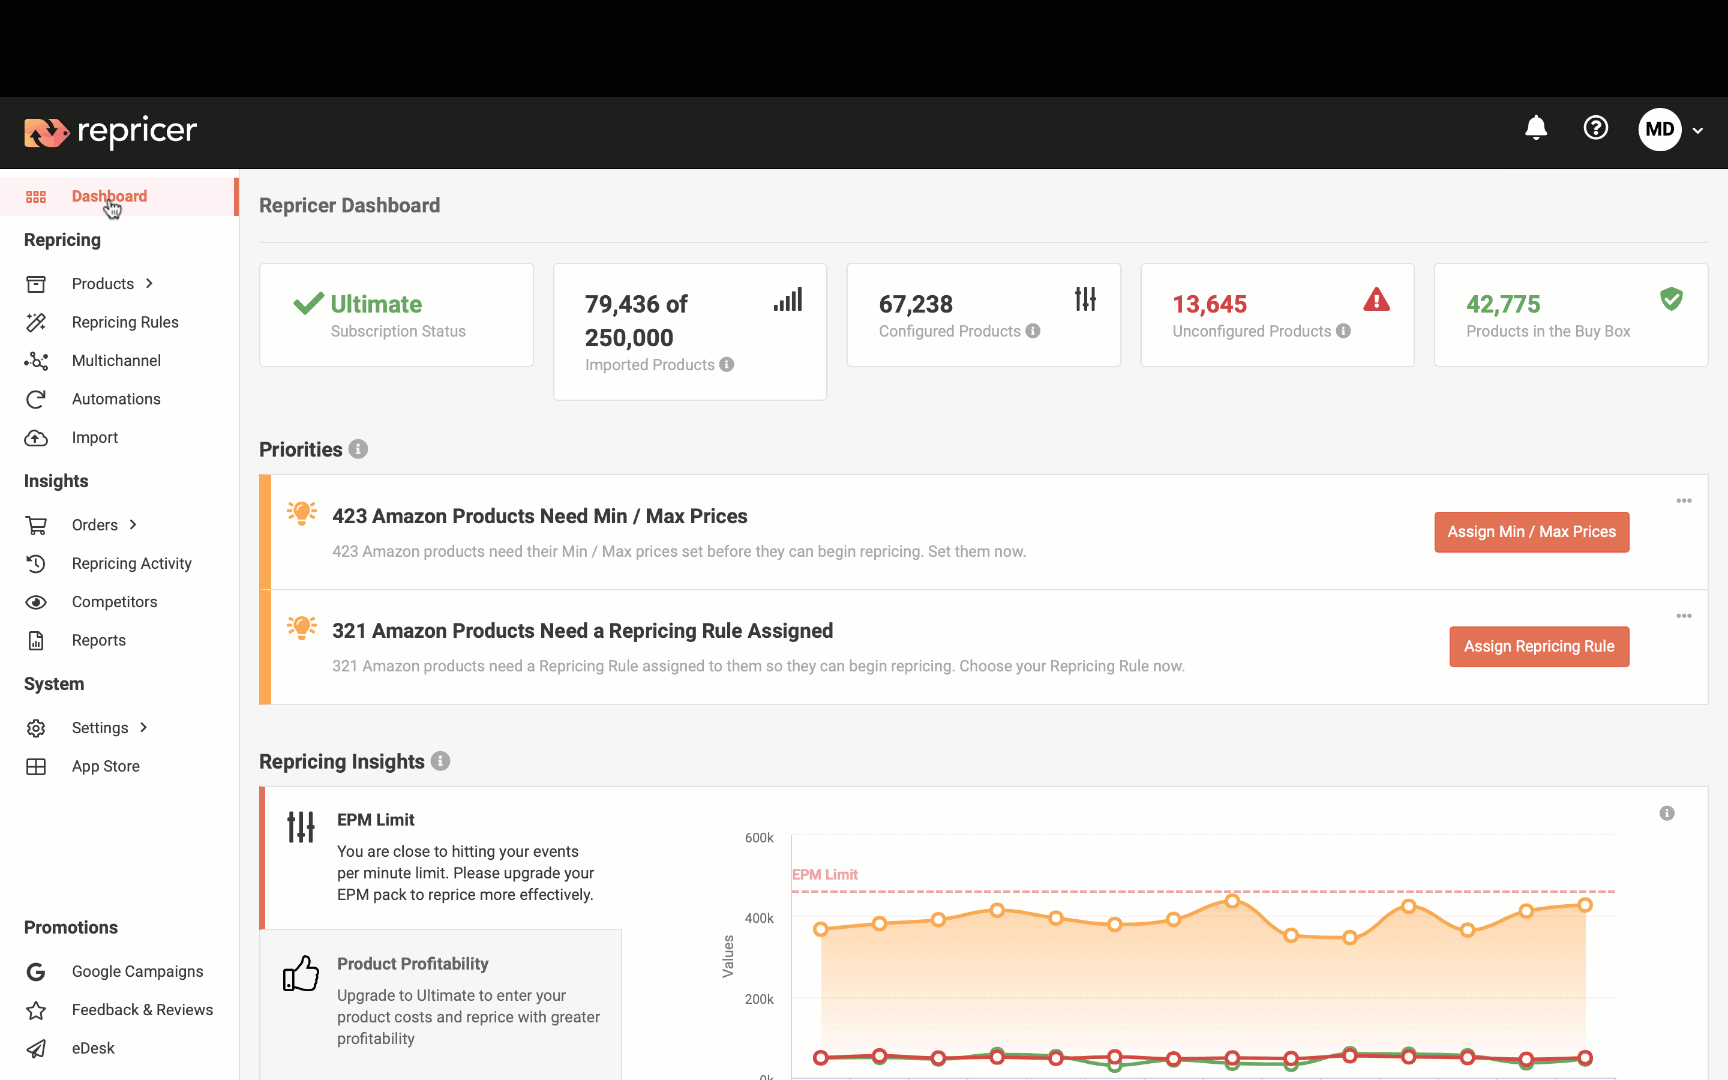Viewport: 1728px width, 1080px height.
Task: Open Feedback & Reviews
Action: (143, 1010)
